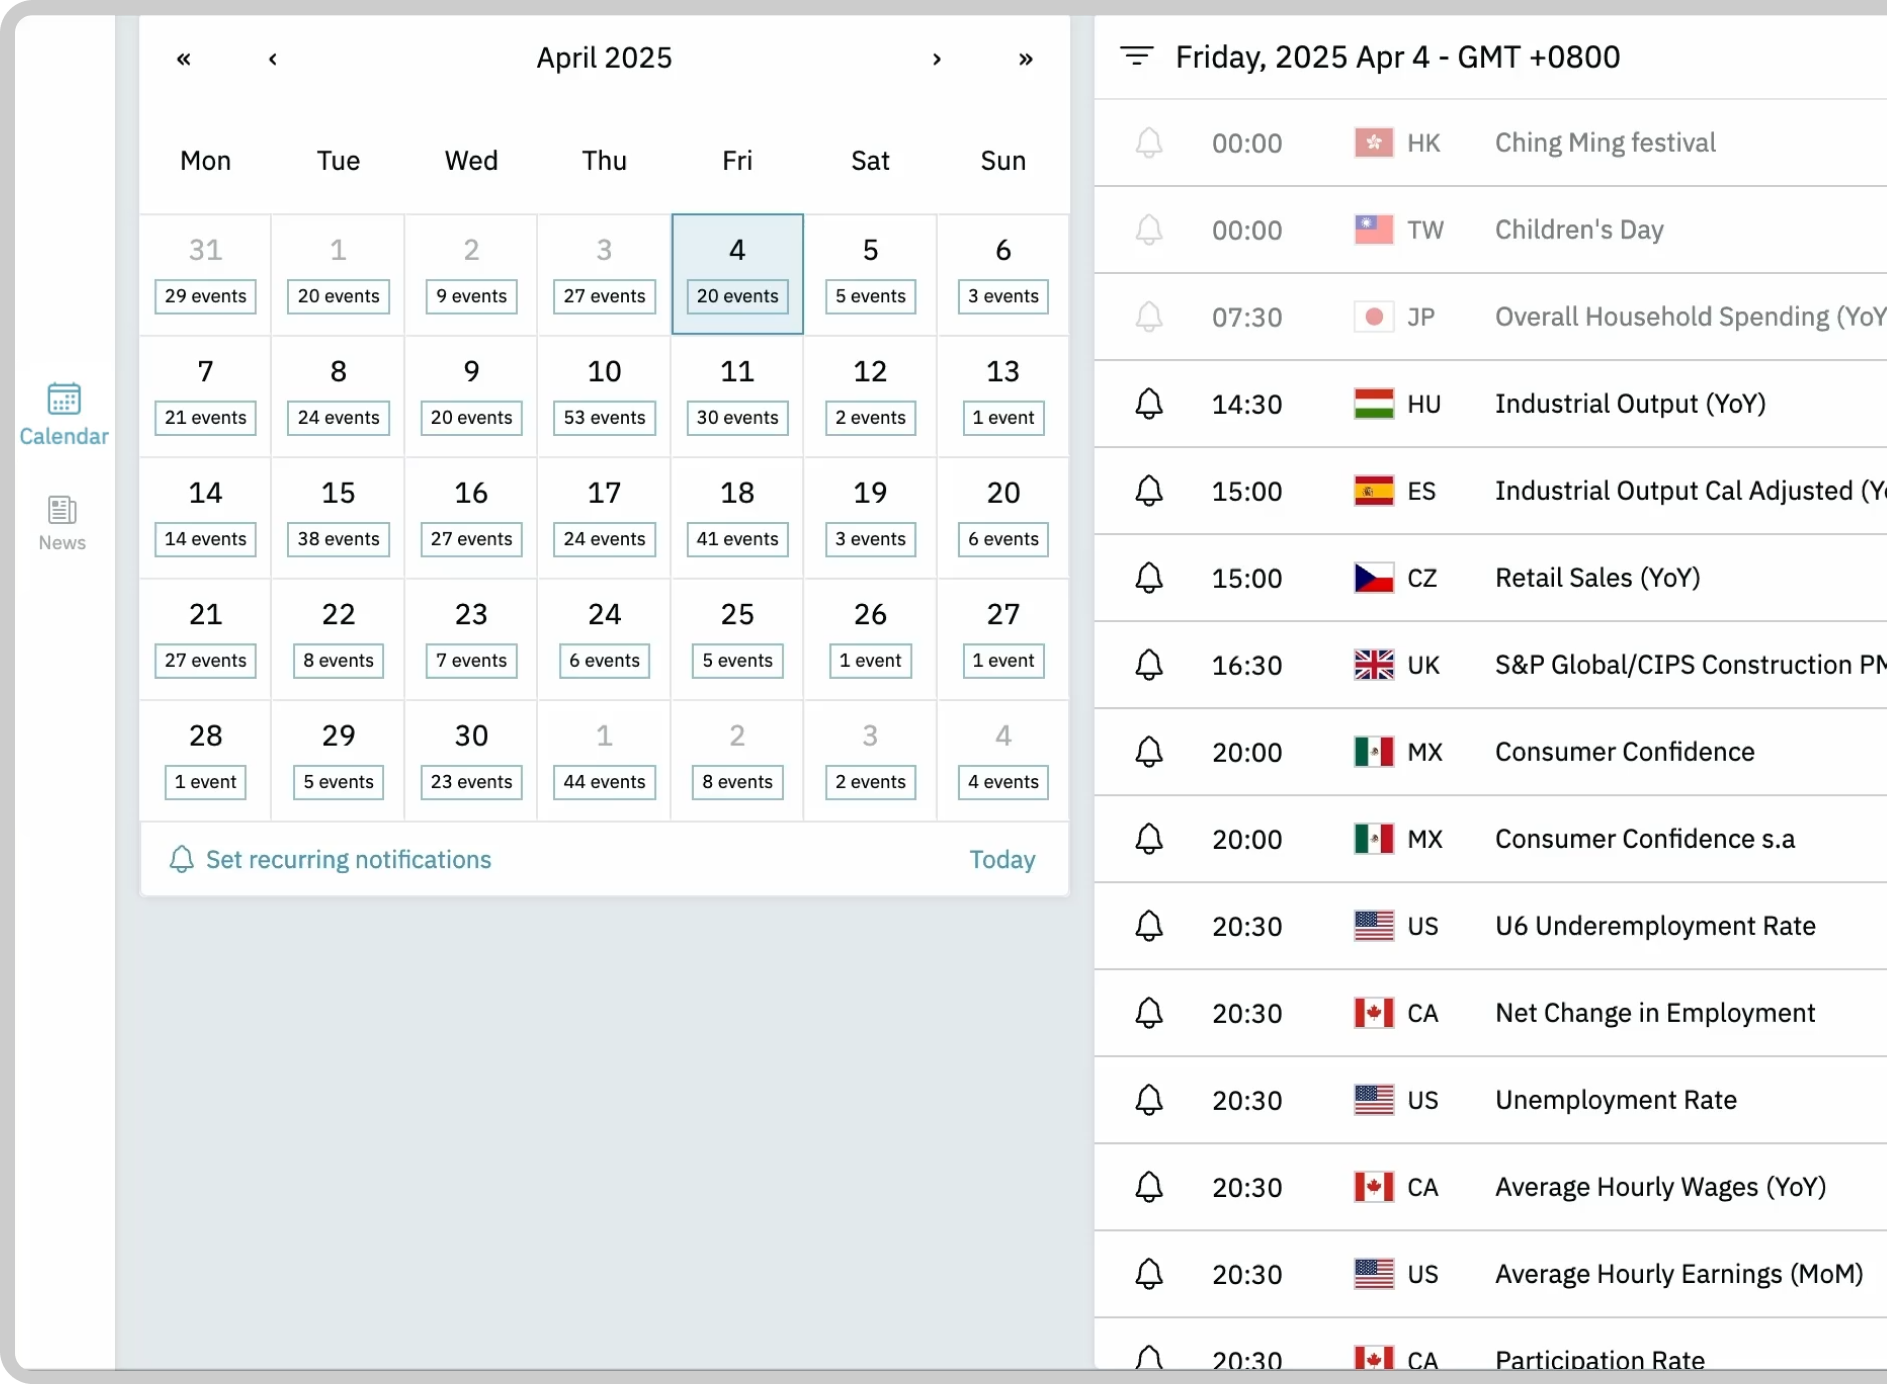Toggle bell alert for Overall Household Spending
Image resolution: width=1887 pixels, height=1385 pixels.
coord(1149,317)
